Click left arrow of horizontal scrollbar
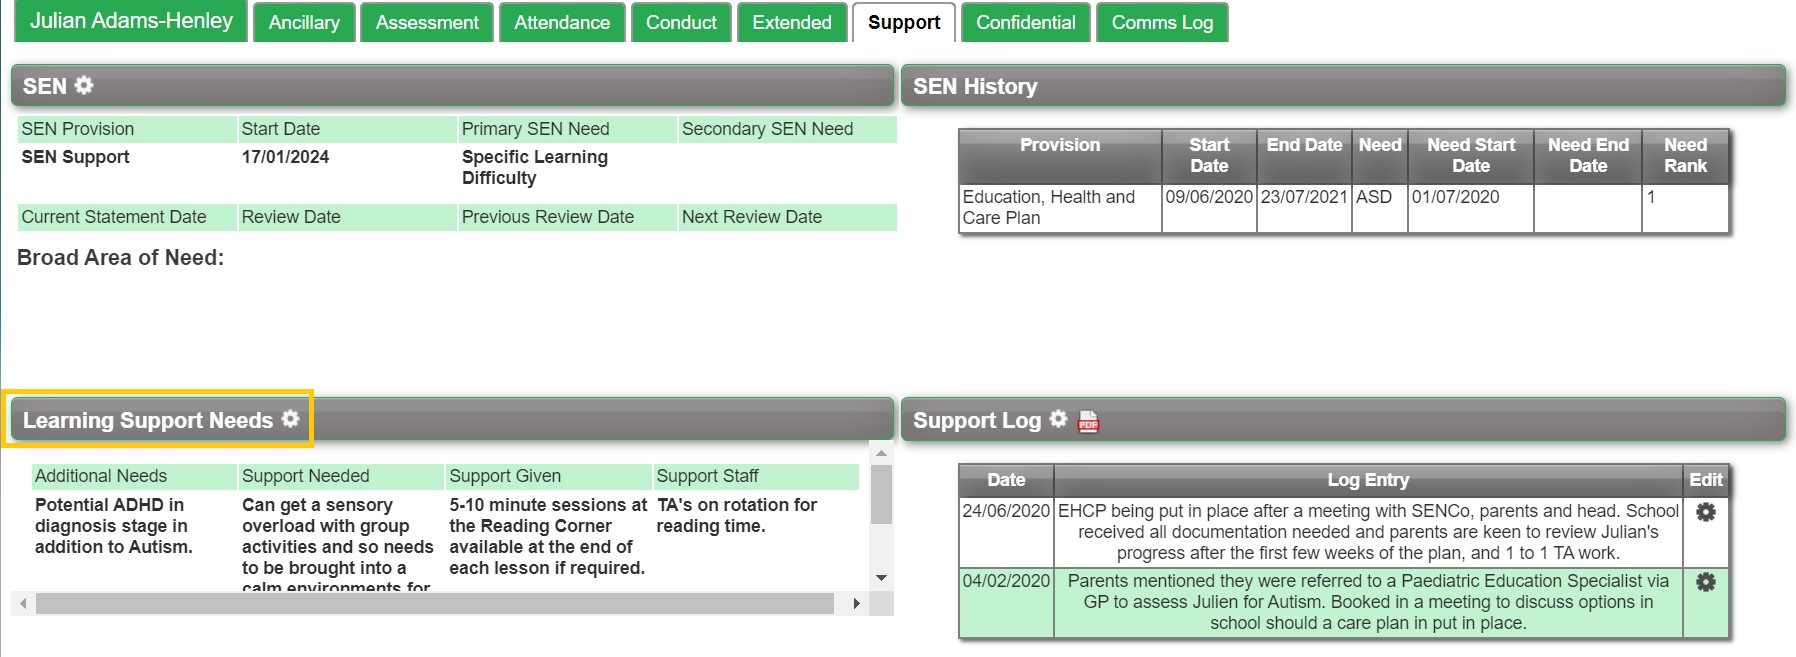This screenshot has width=1796, height=657. pos(23,604)
